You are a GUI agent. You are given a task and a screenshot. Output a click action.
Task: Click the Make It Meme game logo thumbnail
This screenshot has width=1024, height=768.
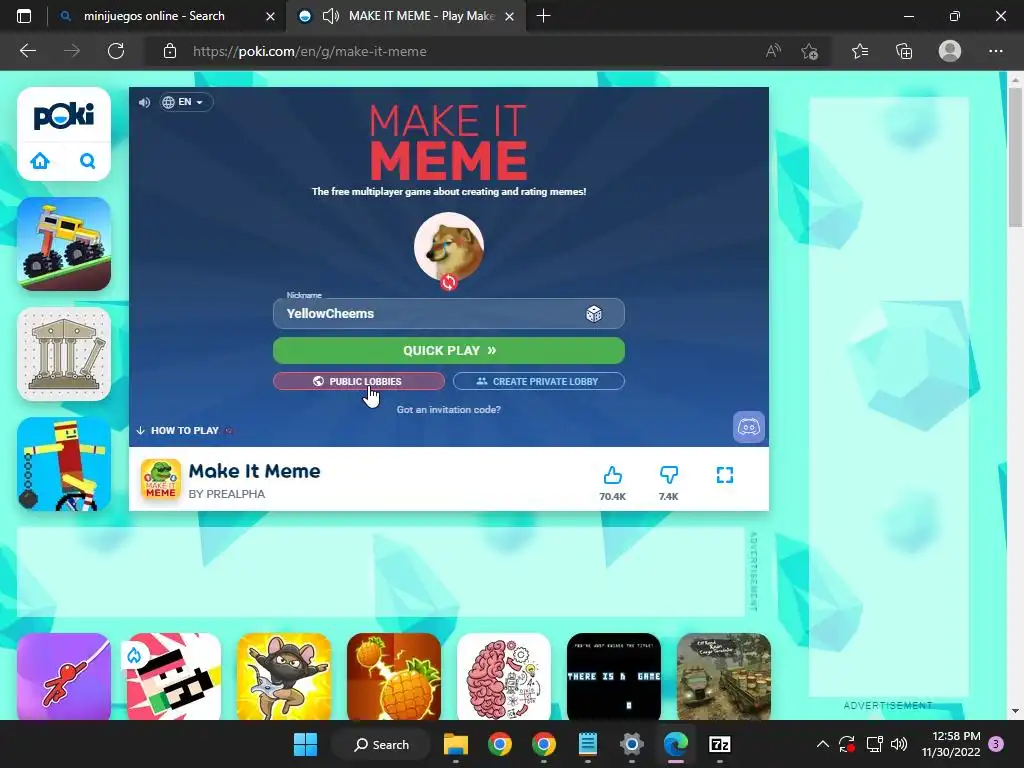click(x=161, y=479)
